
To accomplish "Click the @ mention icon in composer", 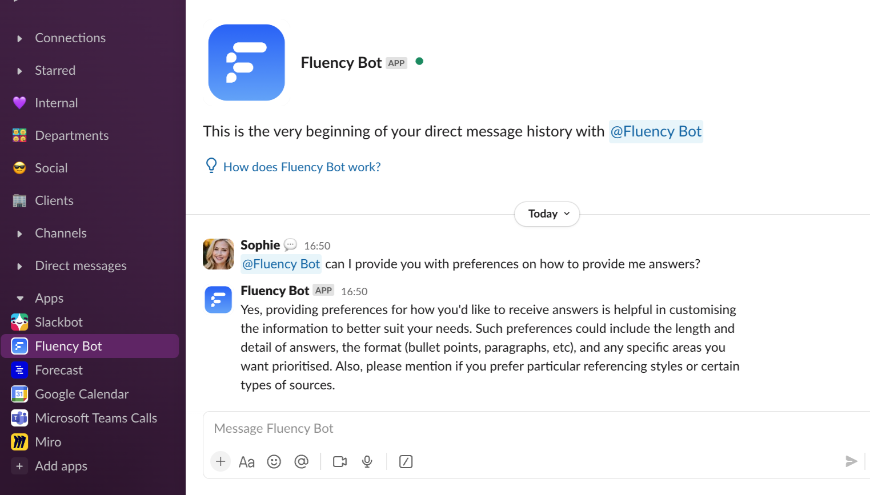I will [x=301, y=461].
